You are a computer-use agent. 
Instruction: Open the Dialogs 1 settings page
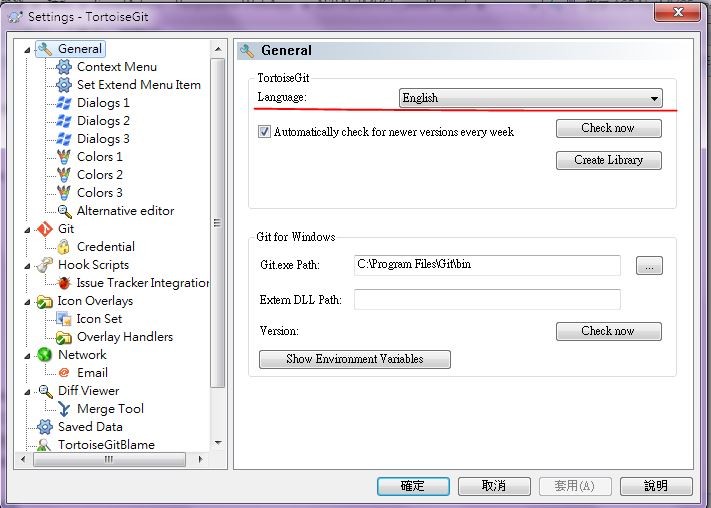[103, 103]
